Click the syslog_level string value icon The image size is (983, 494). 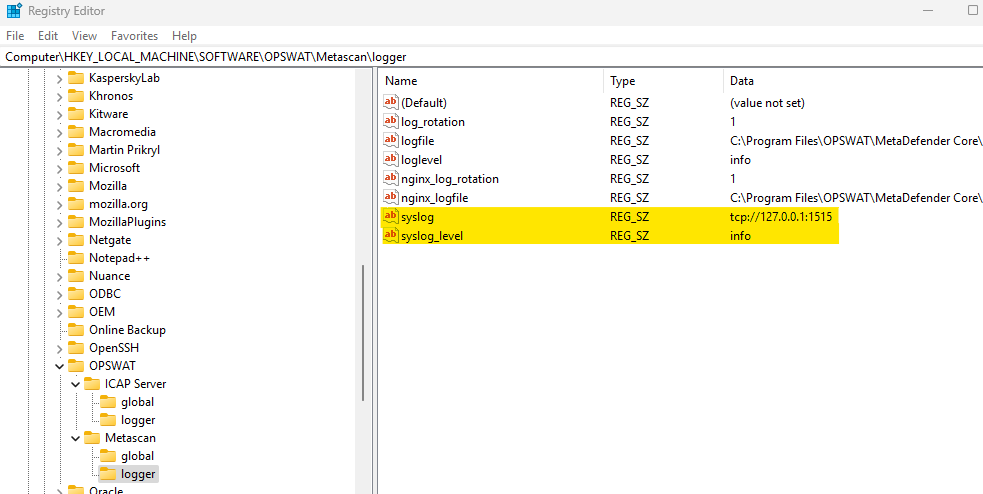(x=391, y=236)
